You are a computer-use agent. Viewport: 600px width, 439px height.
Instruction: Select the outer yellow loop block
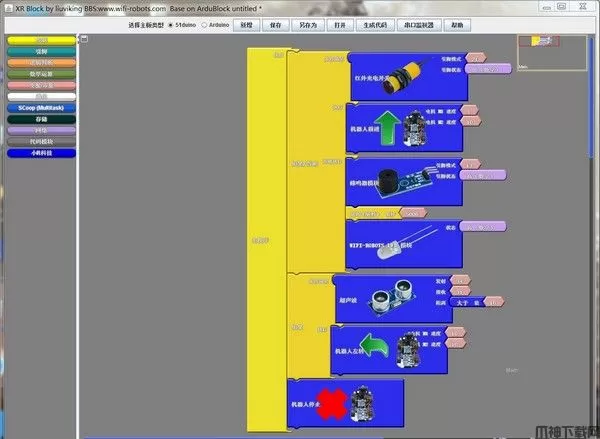click(x=265, y=240)
